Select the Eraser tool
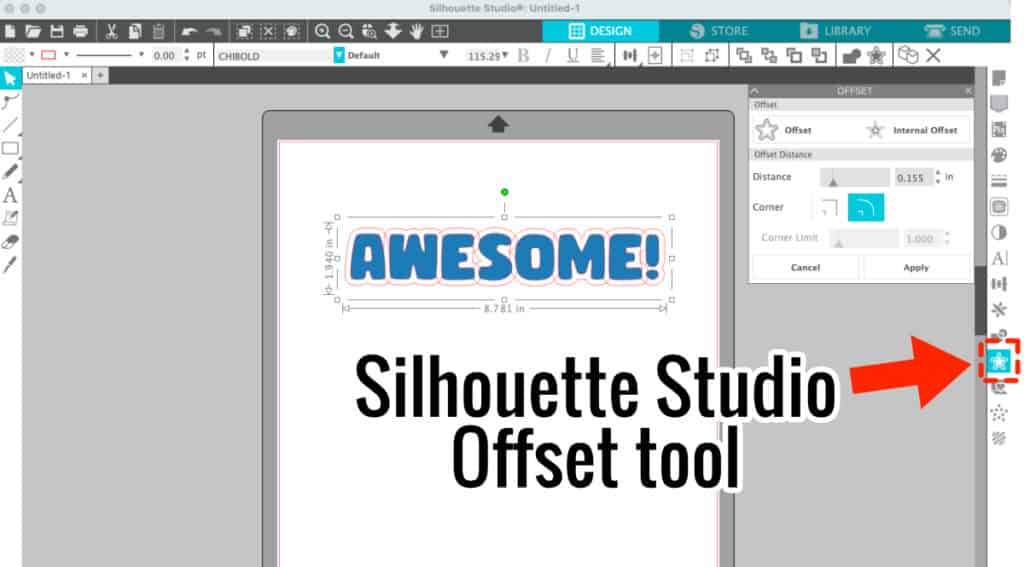 10,242
